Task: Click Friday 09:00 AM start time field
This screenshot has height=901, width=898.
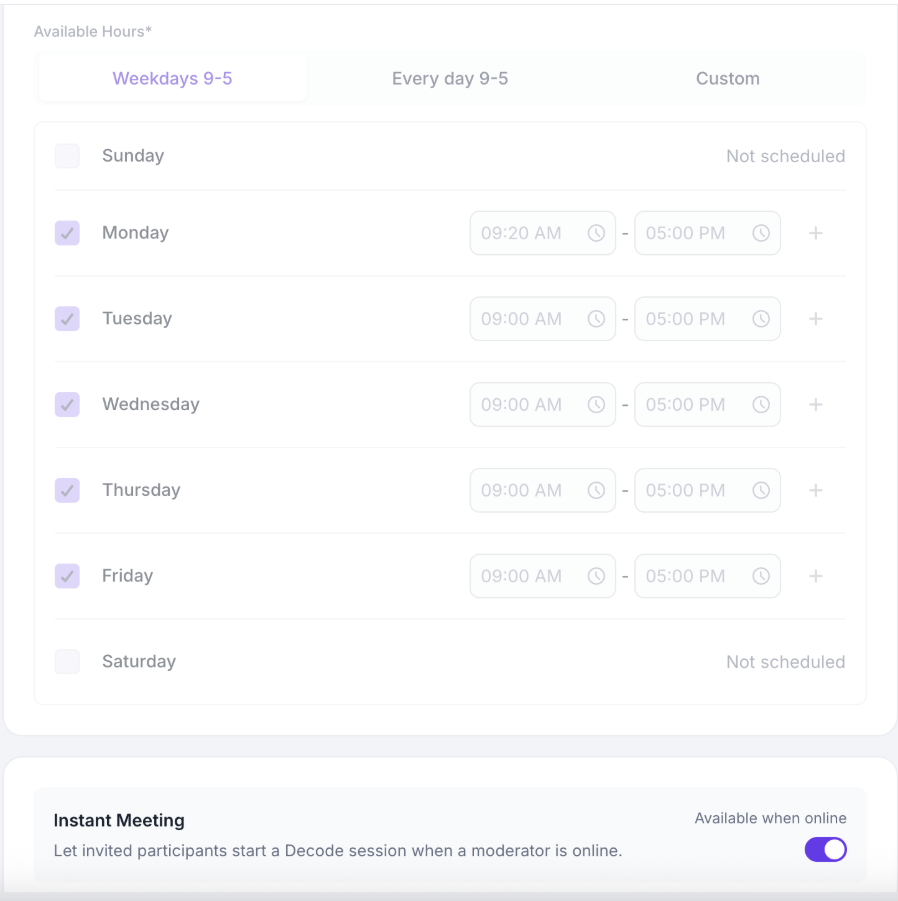Action: pyautogui.click(x=542, y=576)
